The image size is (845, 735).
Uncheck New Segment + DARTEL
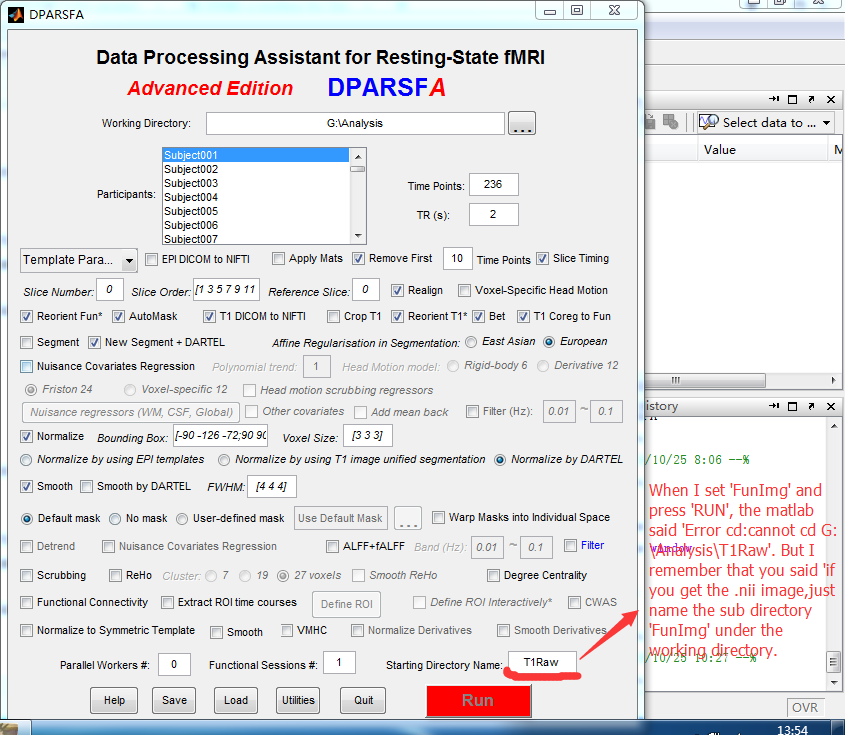94,342
